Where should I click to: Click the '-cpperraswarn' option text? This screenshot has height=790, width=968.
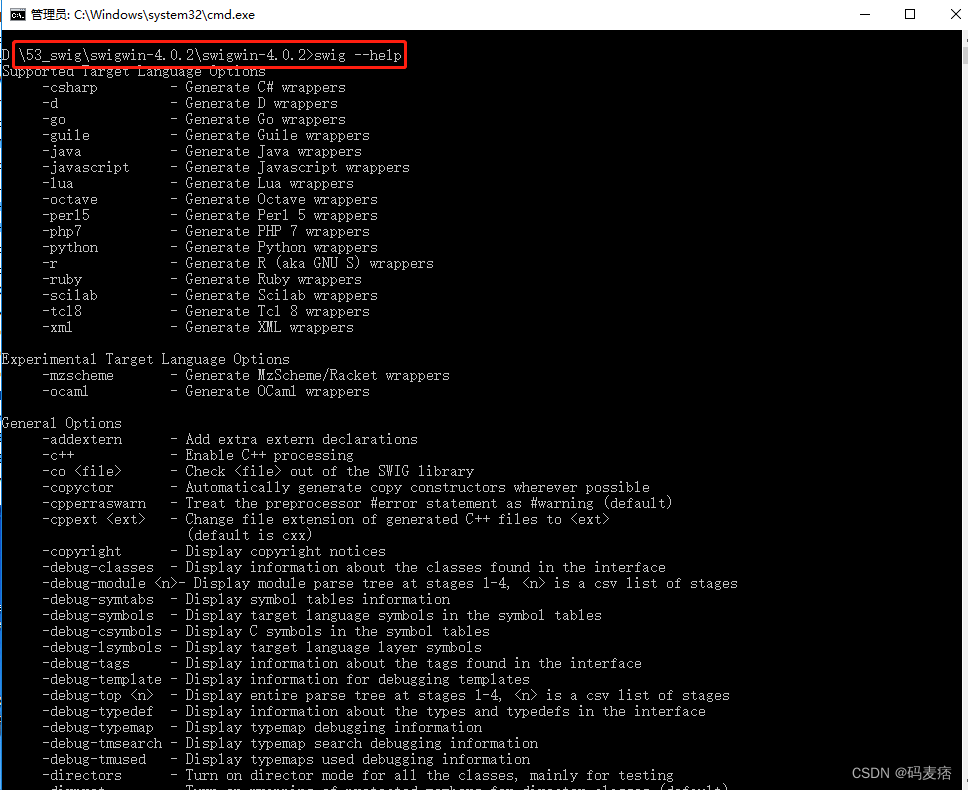(94, 504)
